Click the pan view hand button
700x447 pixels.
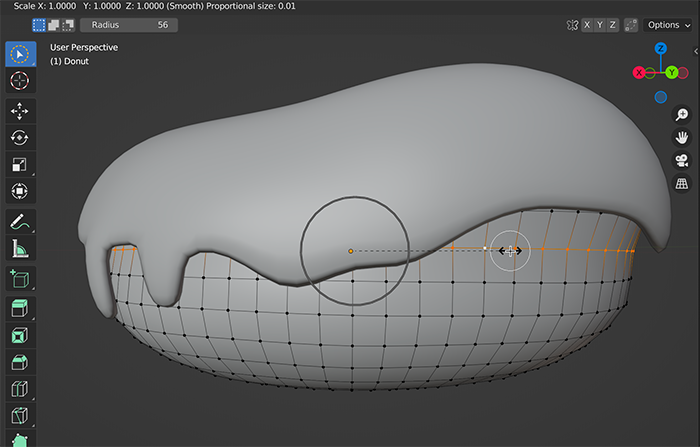(682, 138)
